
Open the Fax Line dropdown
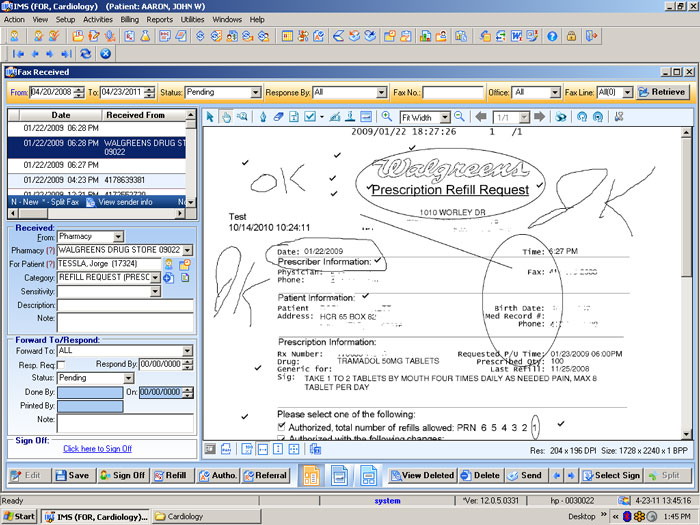tap(628, 92)
